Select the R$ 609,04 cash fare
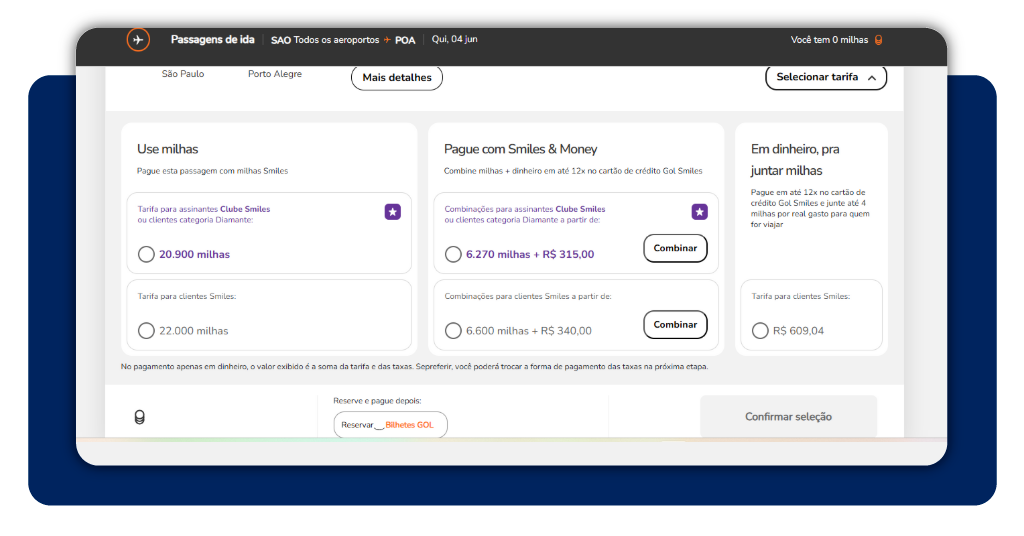This screenshot has width=1024, height=536. pos(760,330)
